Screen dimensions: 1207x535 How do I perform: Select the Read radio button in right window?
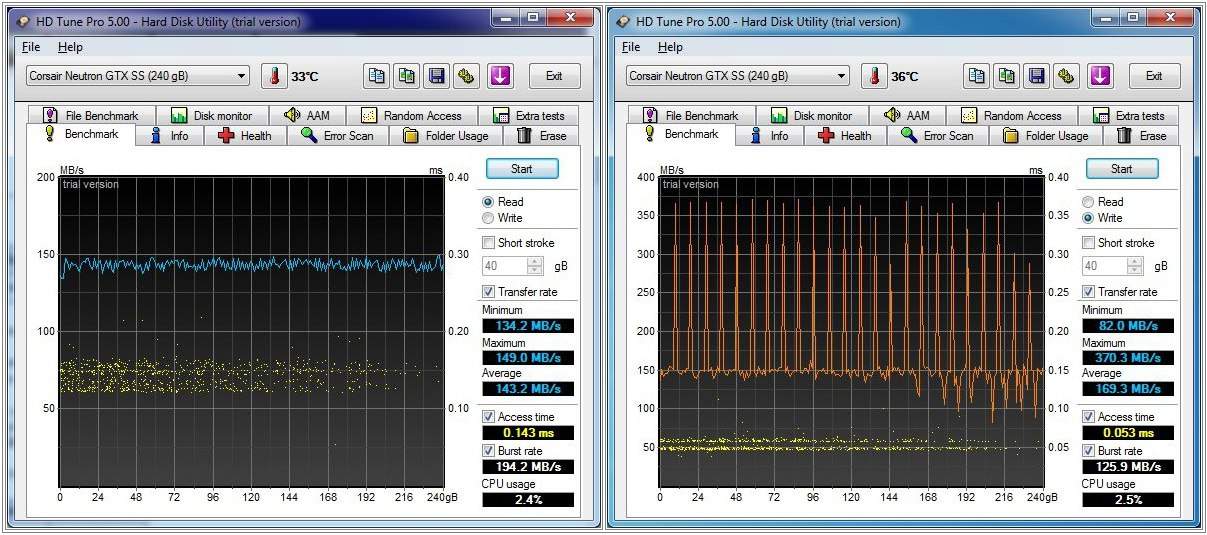tap(1088, 202)
